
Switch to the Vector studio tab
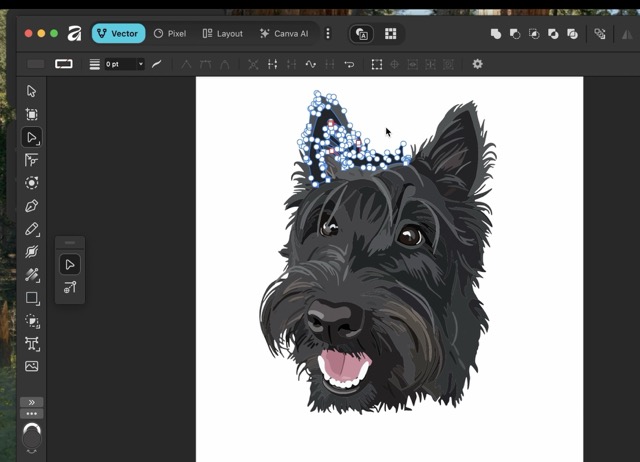coord(118,33)
